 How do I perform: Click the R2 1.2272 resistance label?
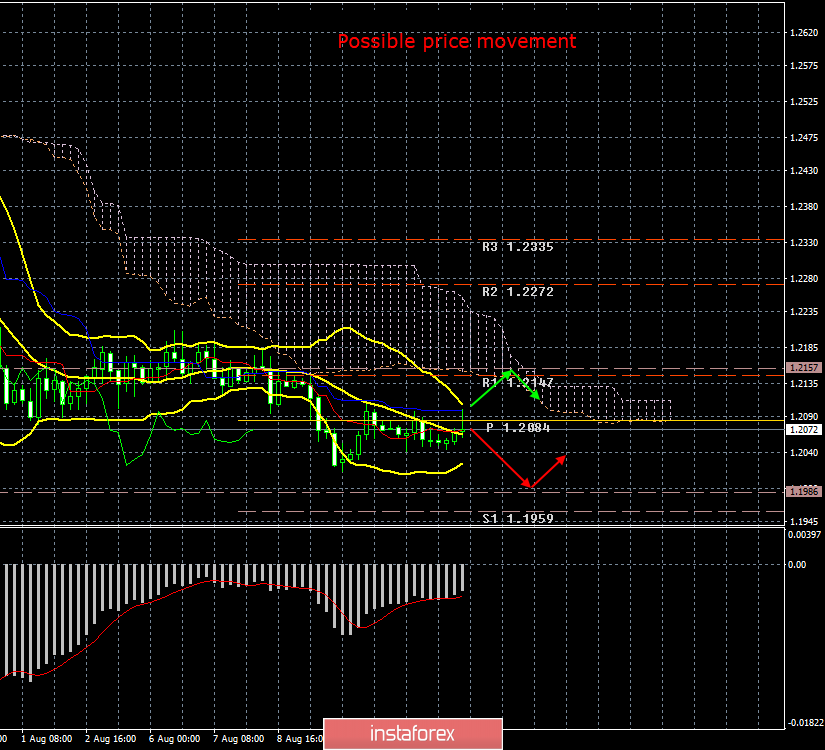(518, 292)
